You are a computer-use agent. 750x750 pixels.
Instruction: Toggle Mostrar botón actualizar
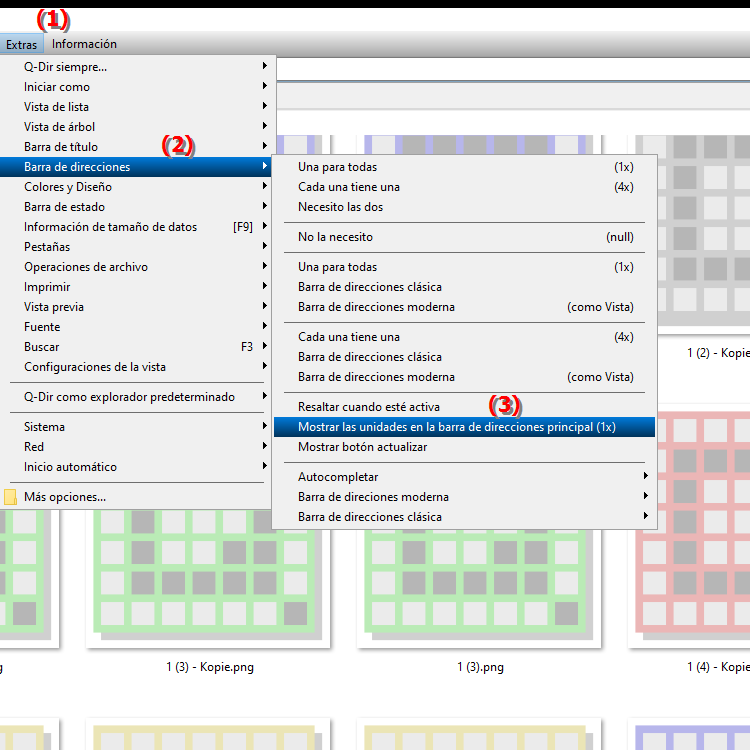tap(464, 447)
